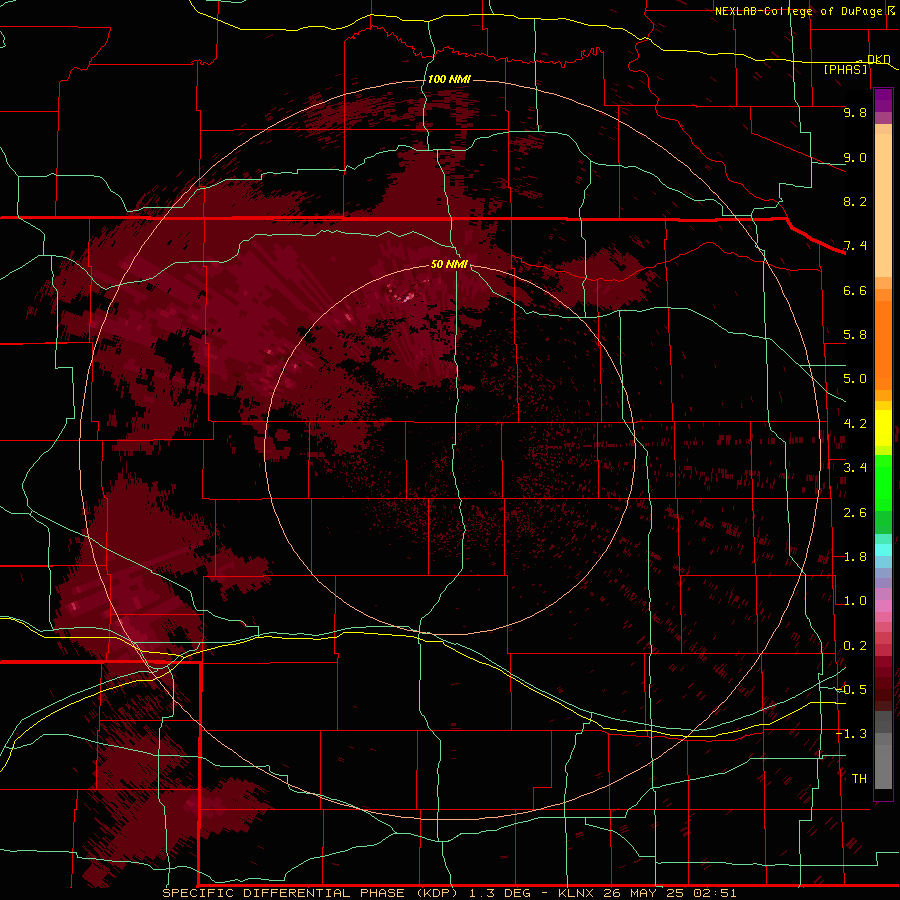Click the [PHAS] legend unit label

(845, 69)
